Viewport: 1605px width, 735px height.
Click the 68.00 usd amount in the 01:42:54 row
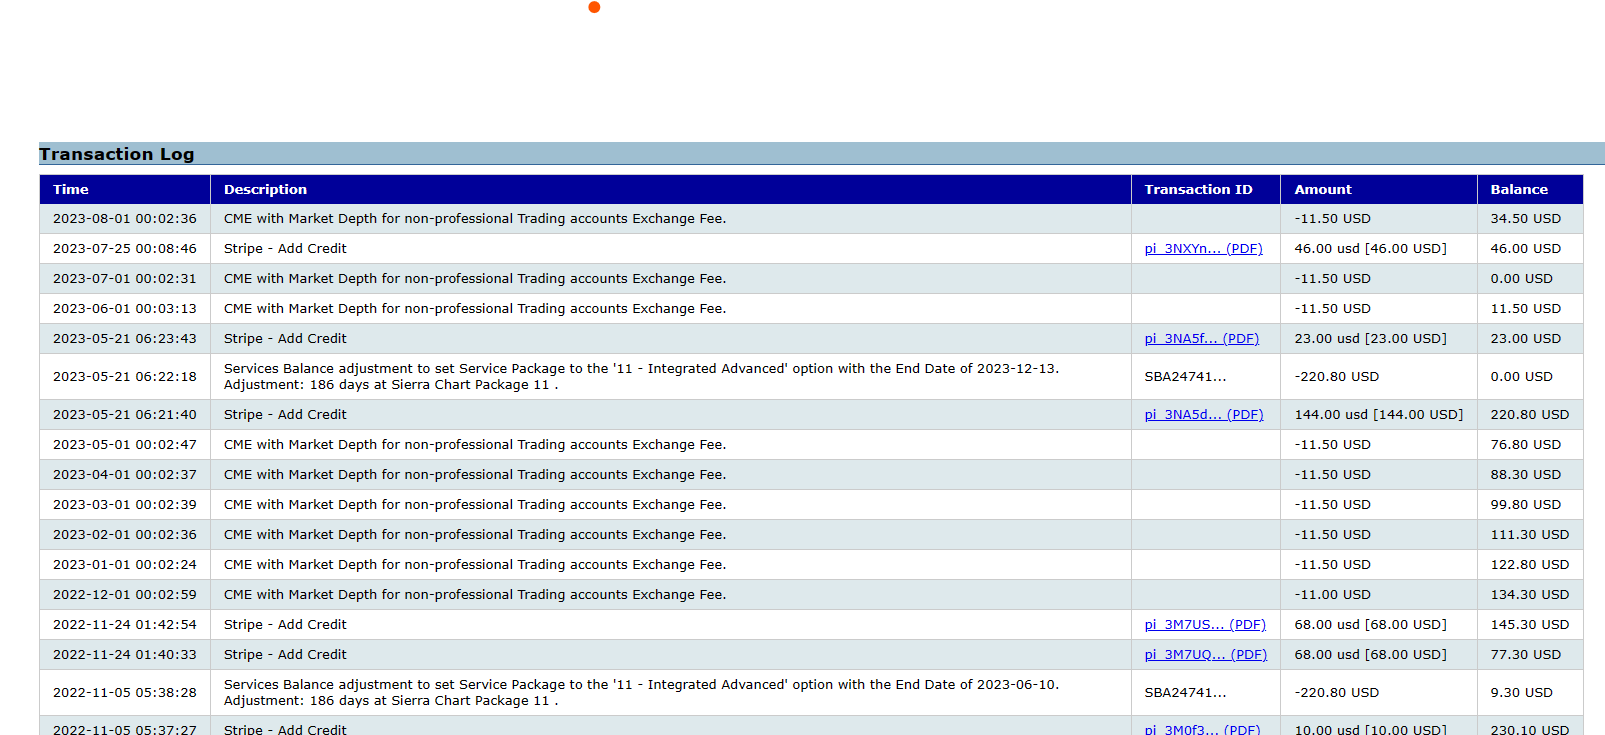(1370, 625)
